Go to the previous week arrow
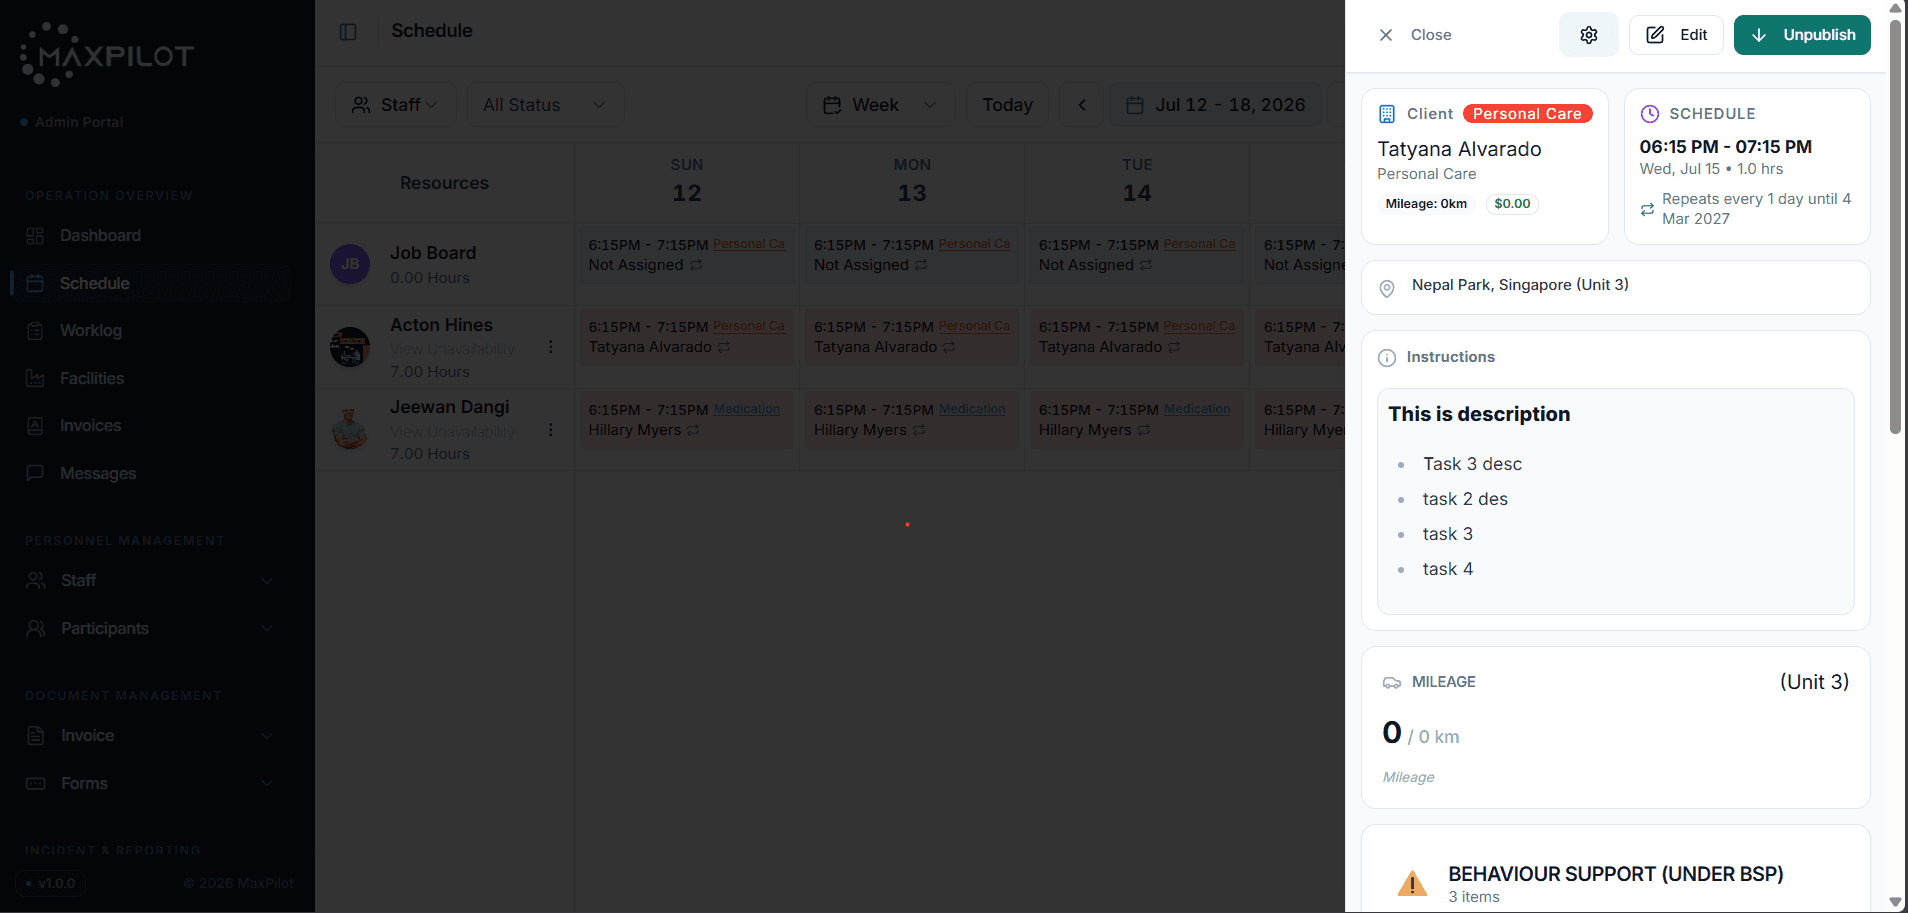This screenshot has height=913, width=1908. click(1082, 105)
